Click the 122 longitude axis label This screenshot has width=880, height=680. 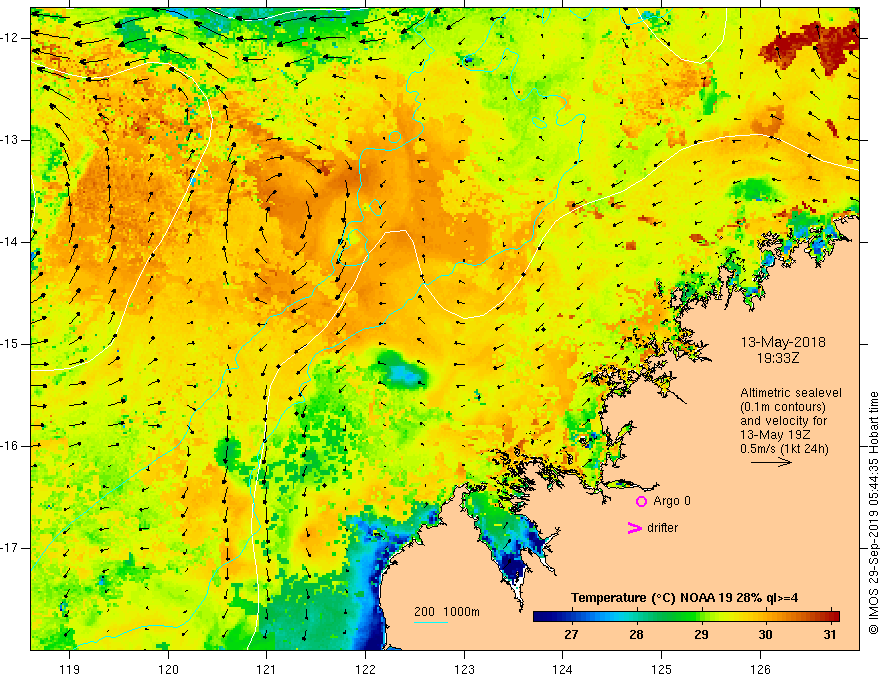(x=365, y=669)
